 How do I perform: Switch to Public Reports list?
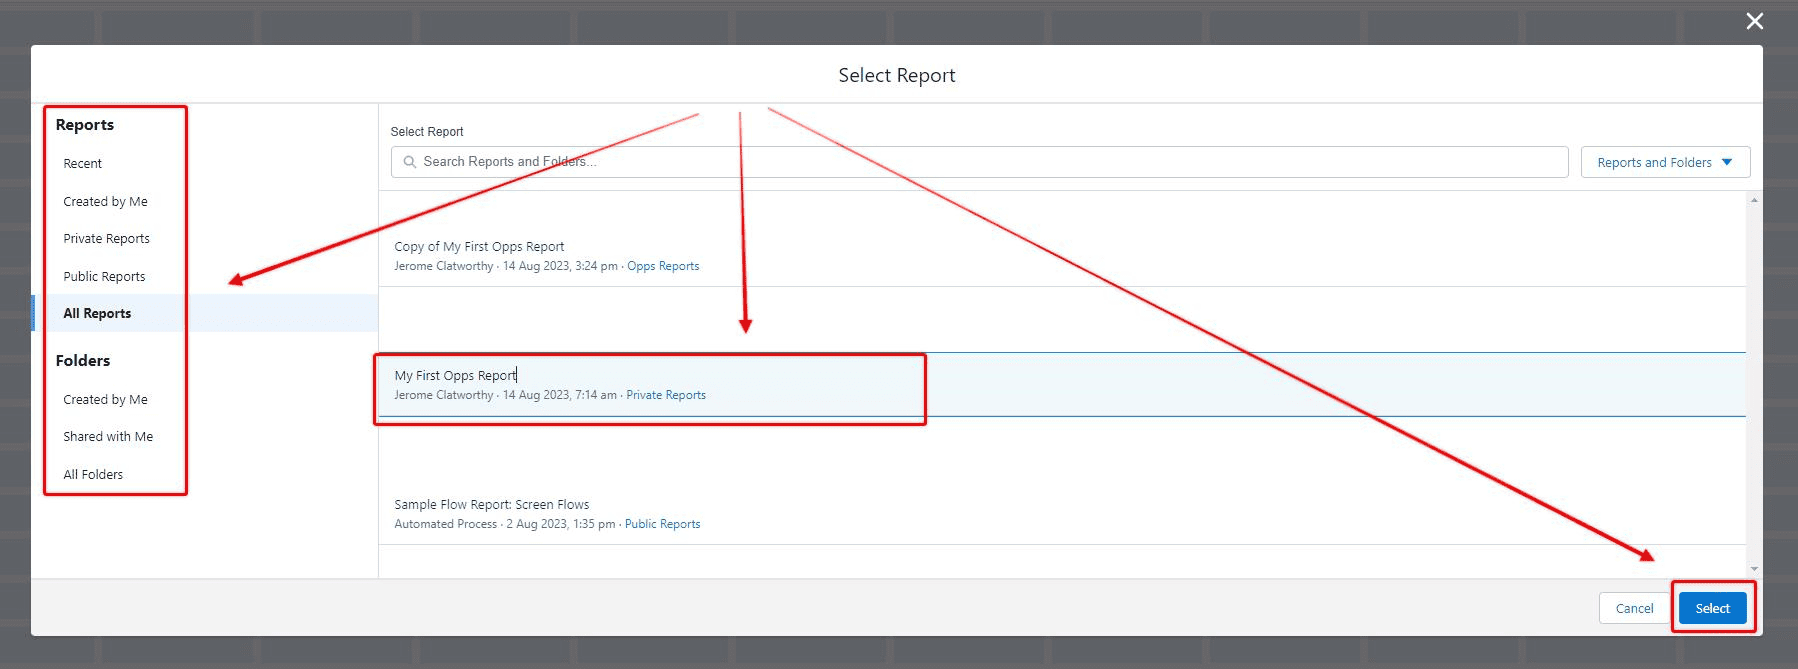pos(104,276)
